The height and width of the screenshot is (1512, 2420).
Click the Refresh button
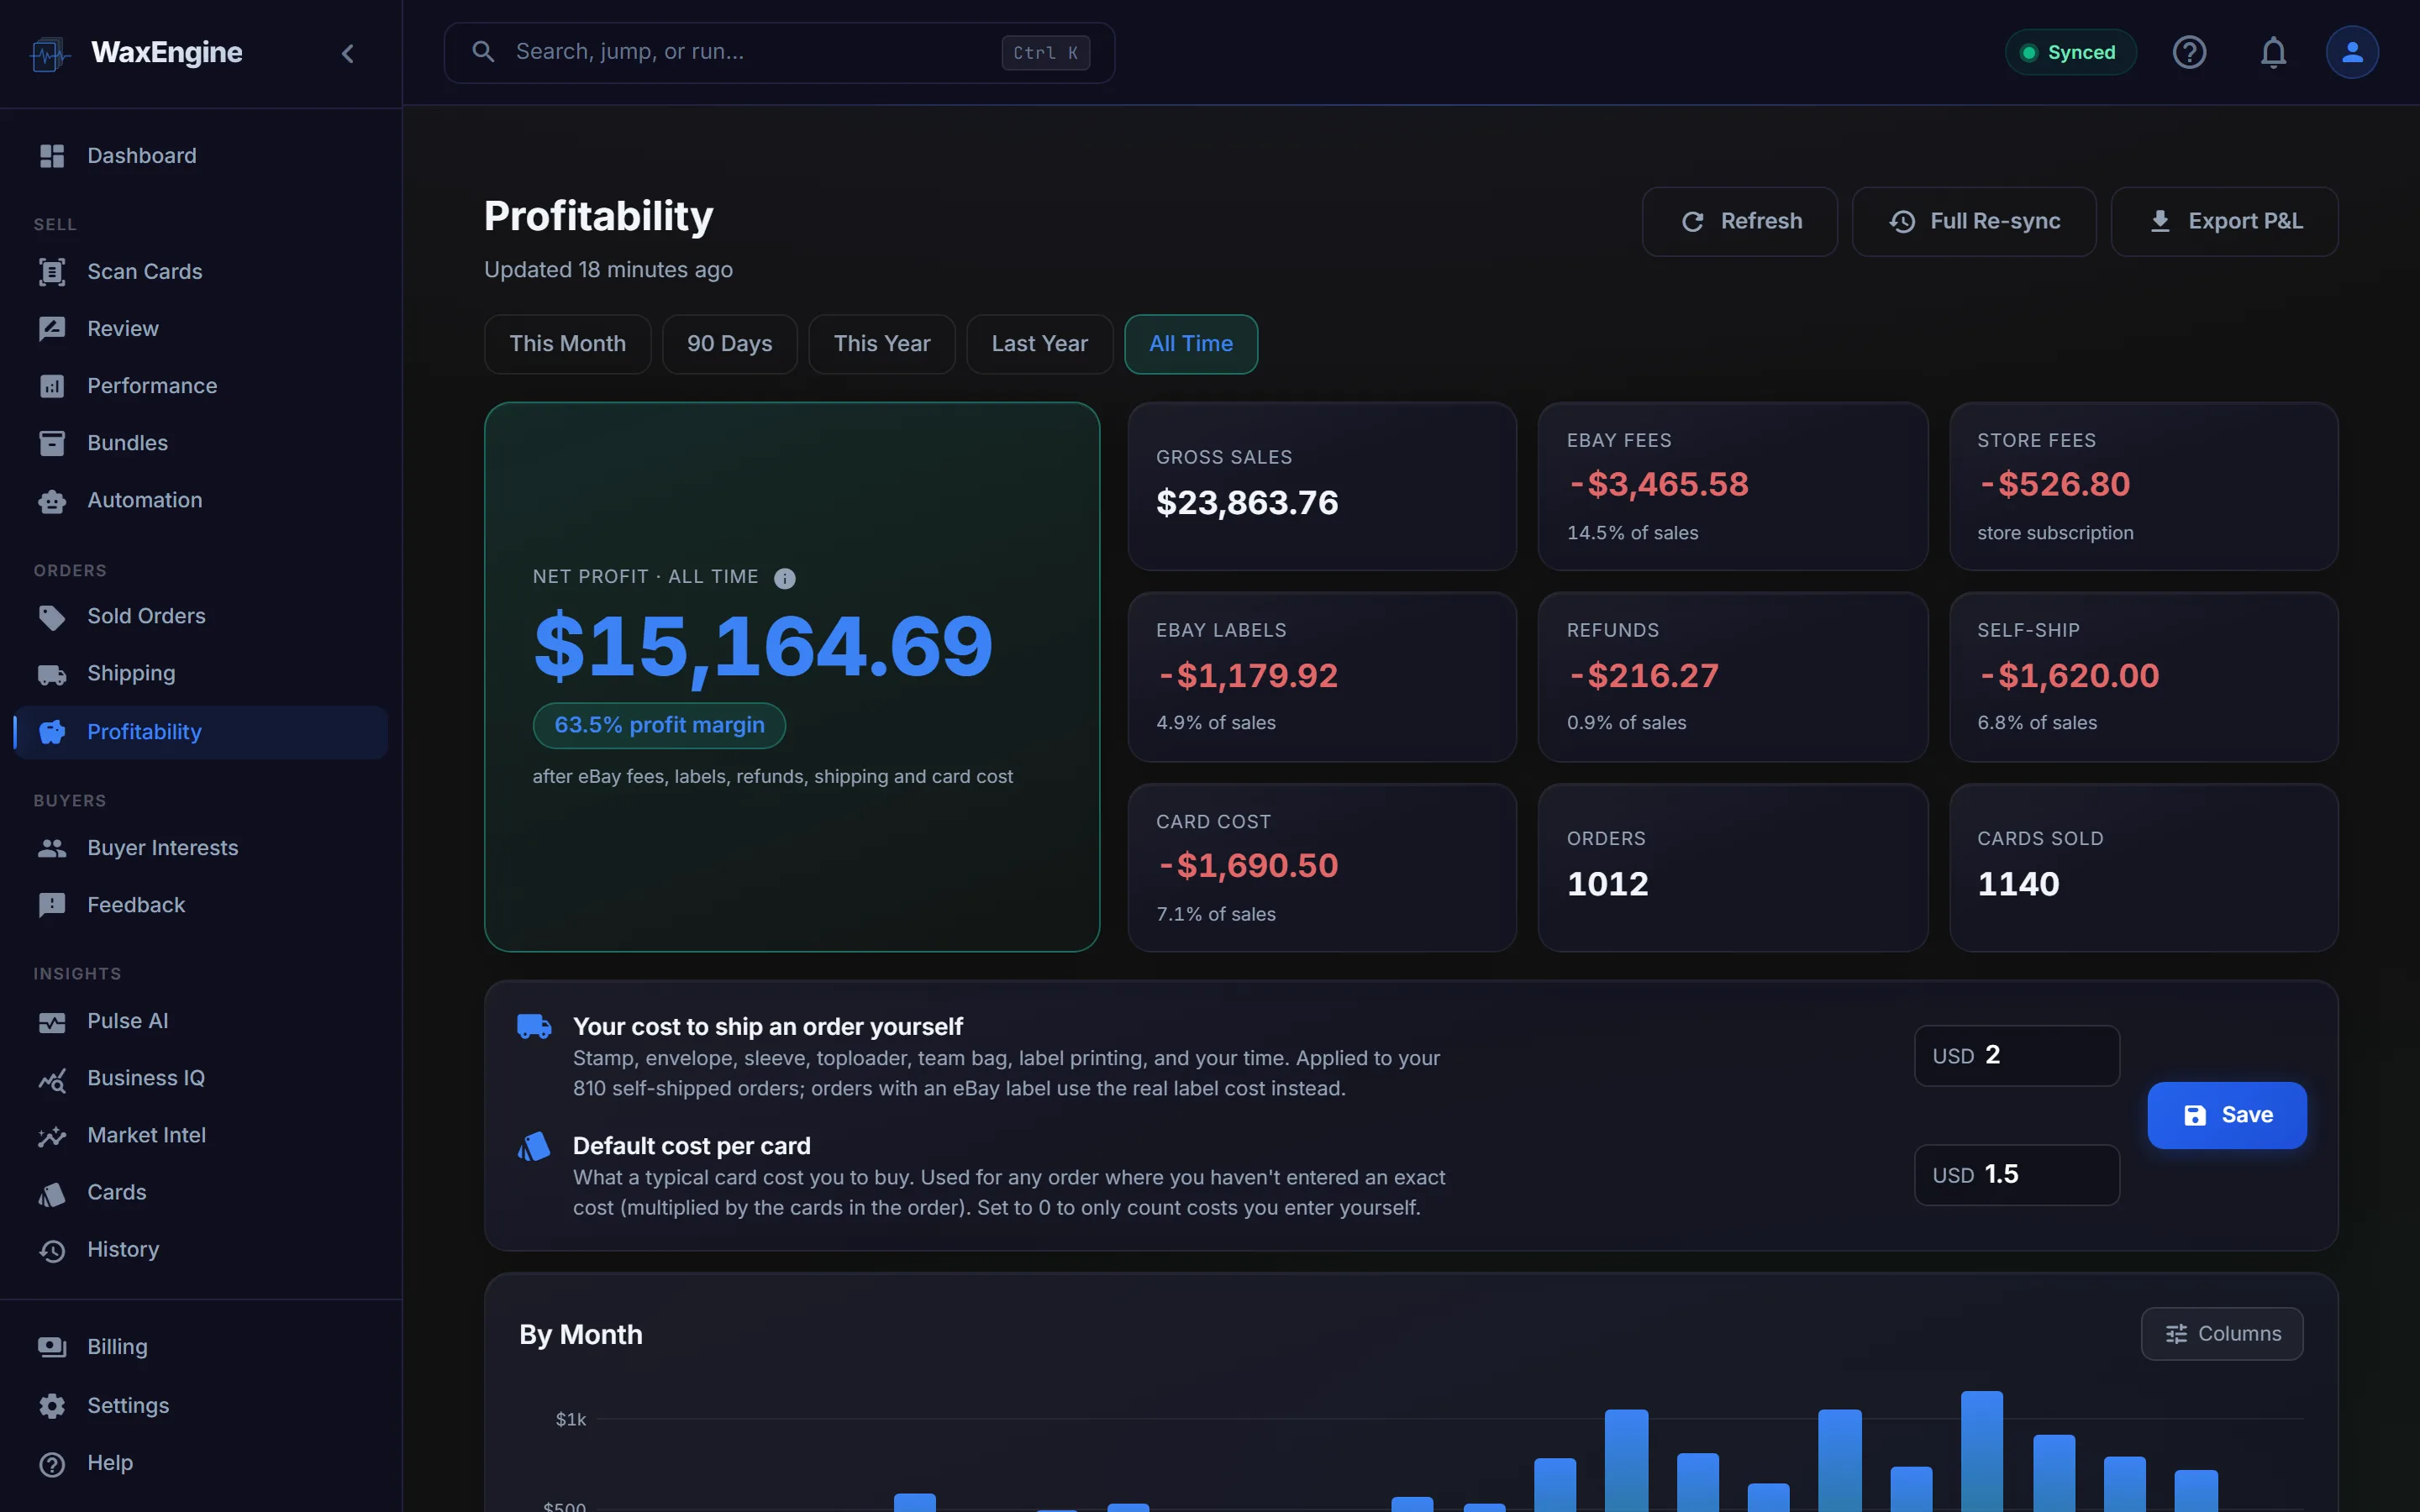pyautogui.click(x=1739, y=221)
